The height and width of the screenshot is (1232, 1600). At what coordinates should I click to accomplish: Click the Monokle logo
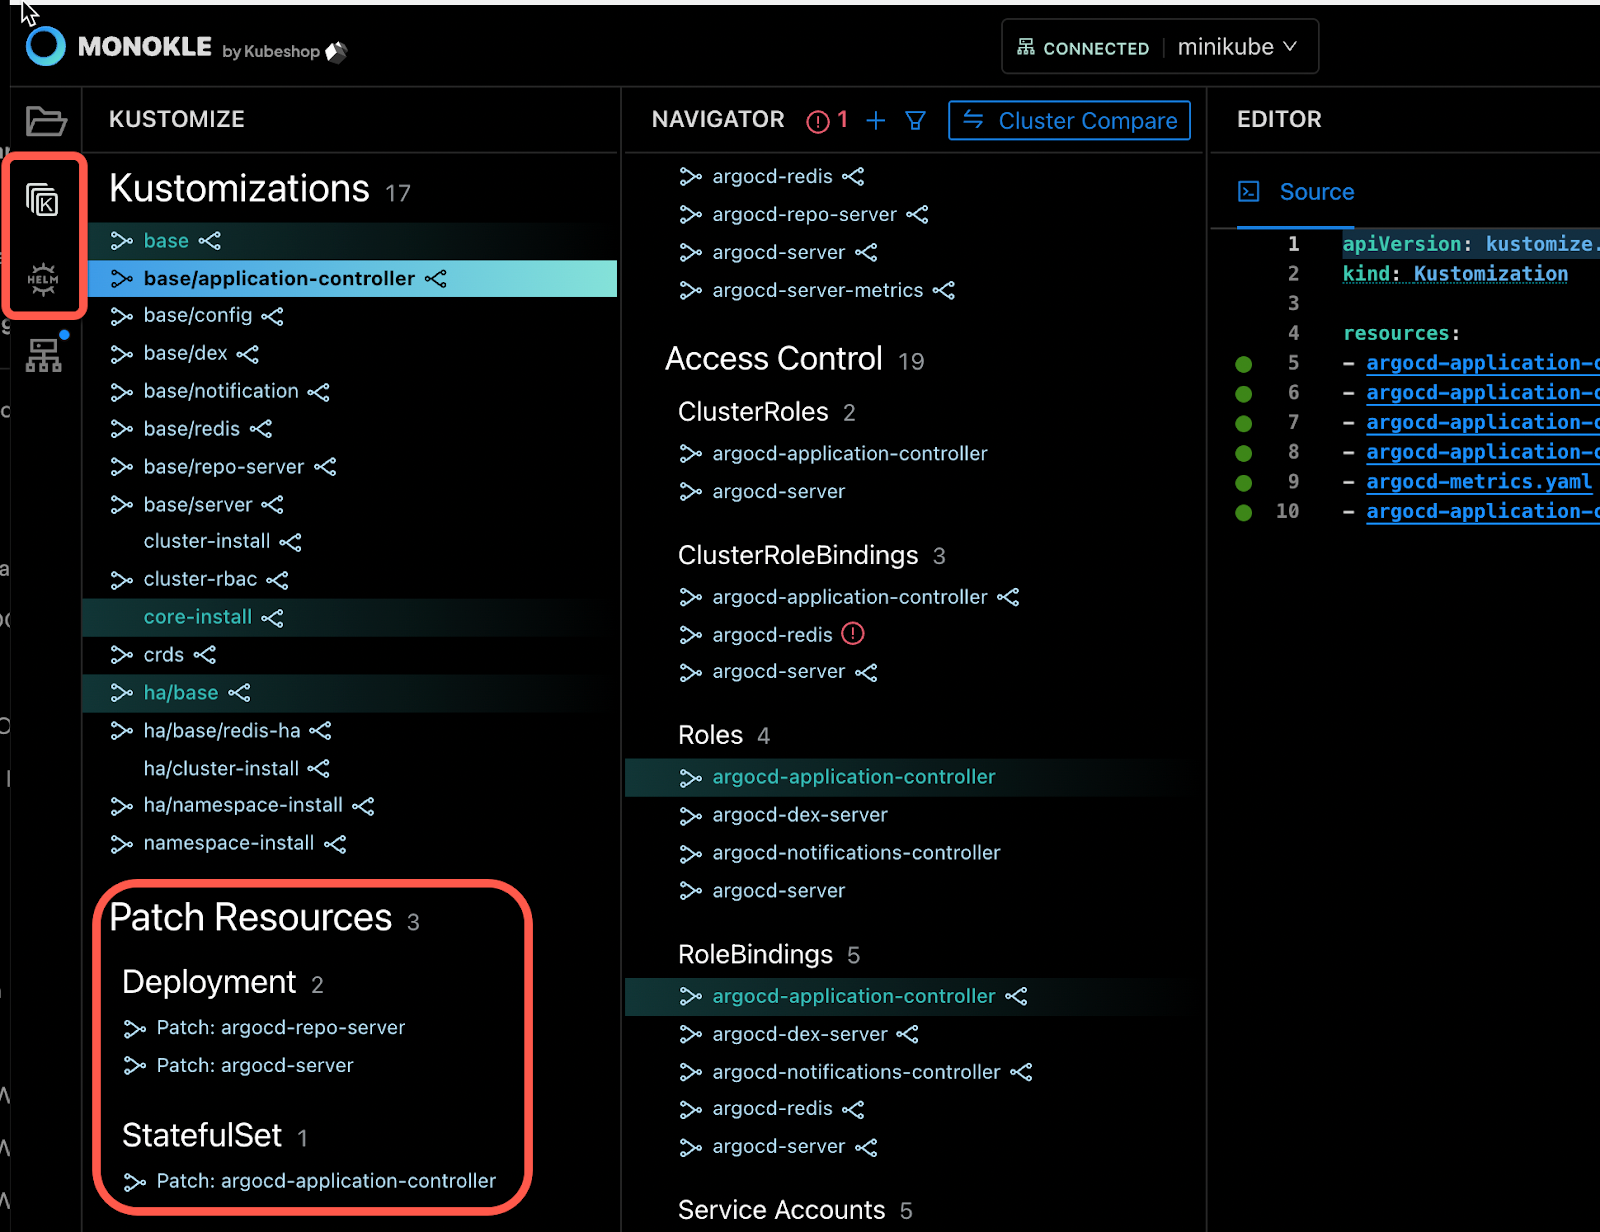pyautogui.click(x=45, y=46)
